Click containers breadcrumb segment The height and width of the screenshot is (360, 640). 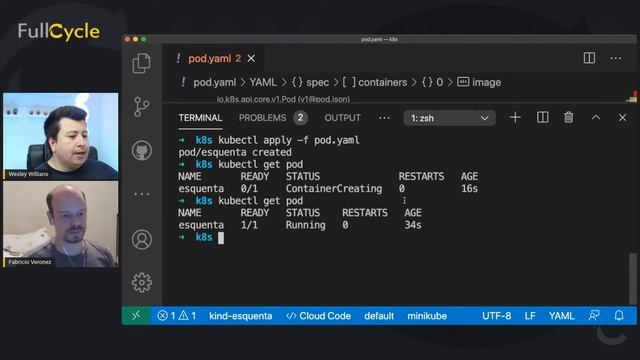(374, 82)
